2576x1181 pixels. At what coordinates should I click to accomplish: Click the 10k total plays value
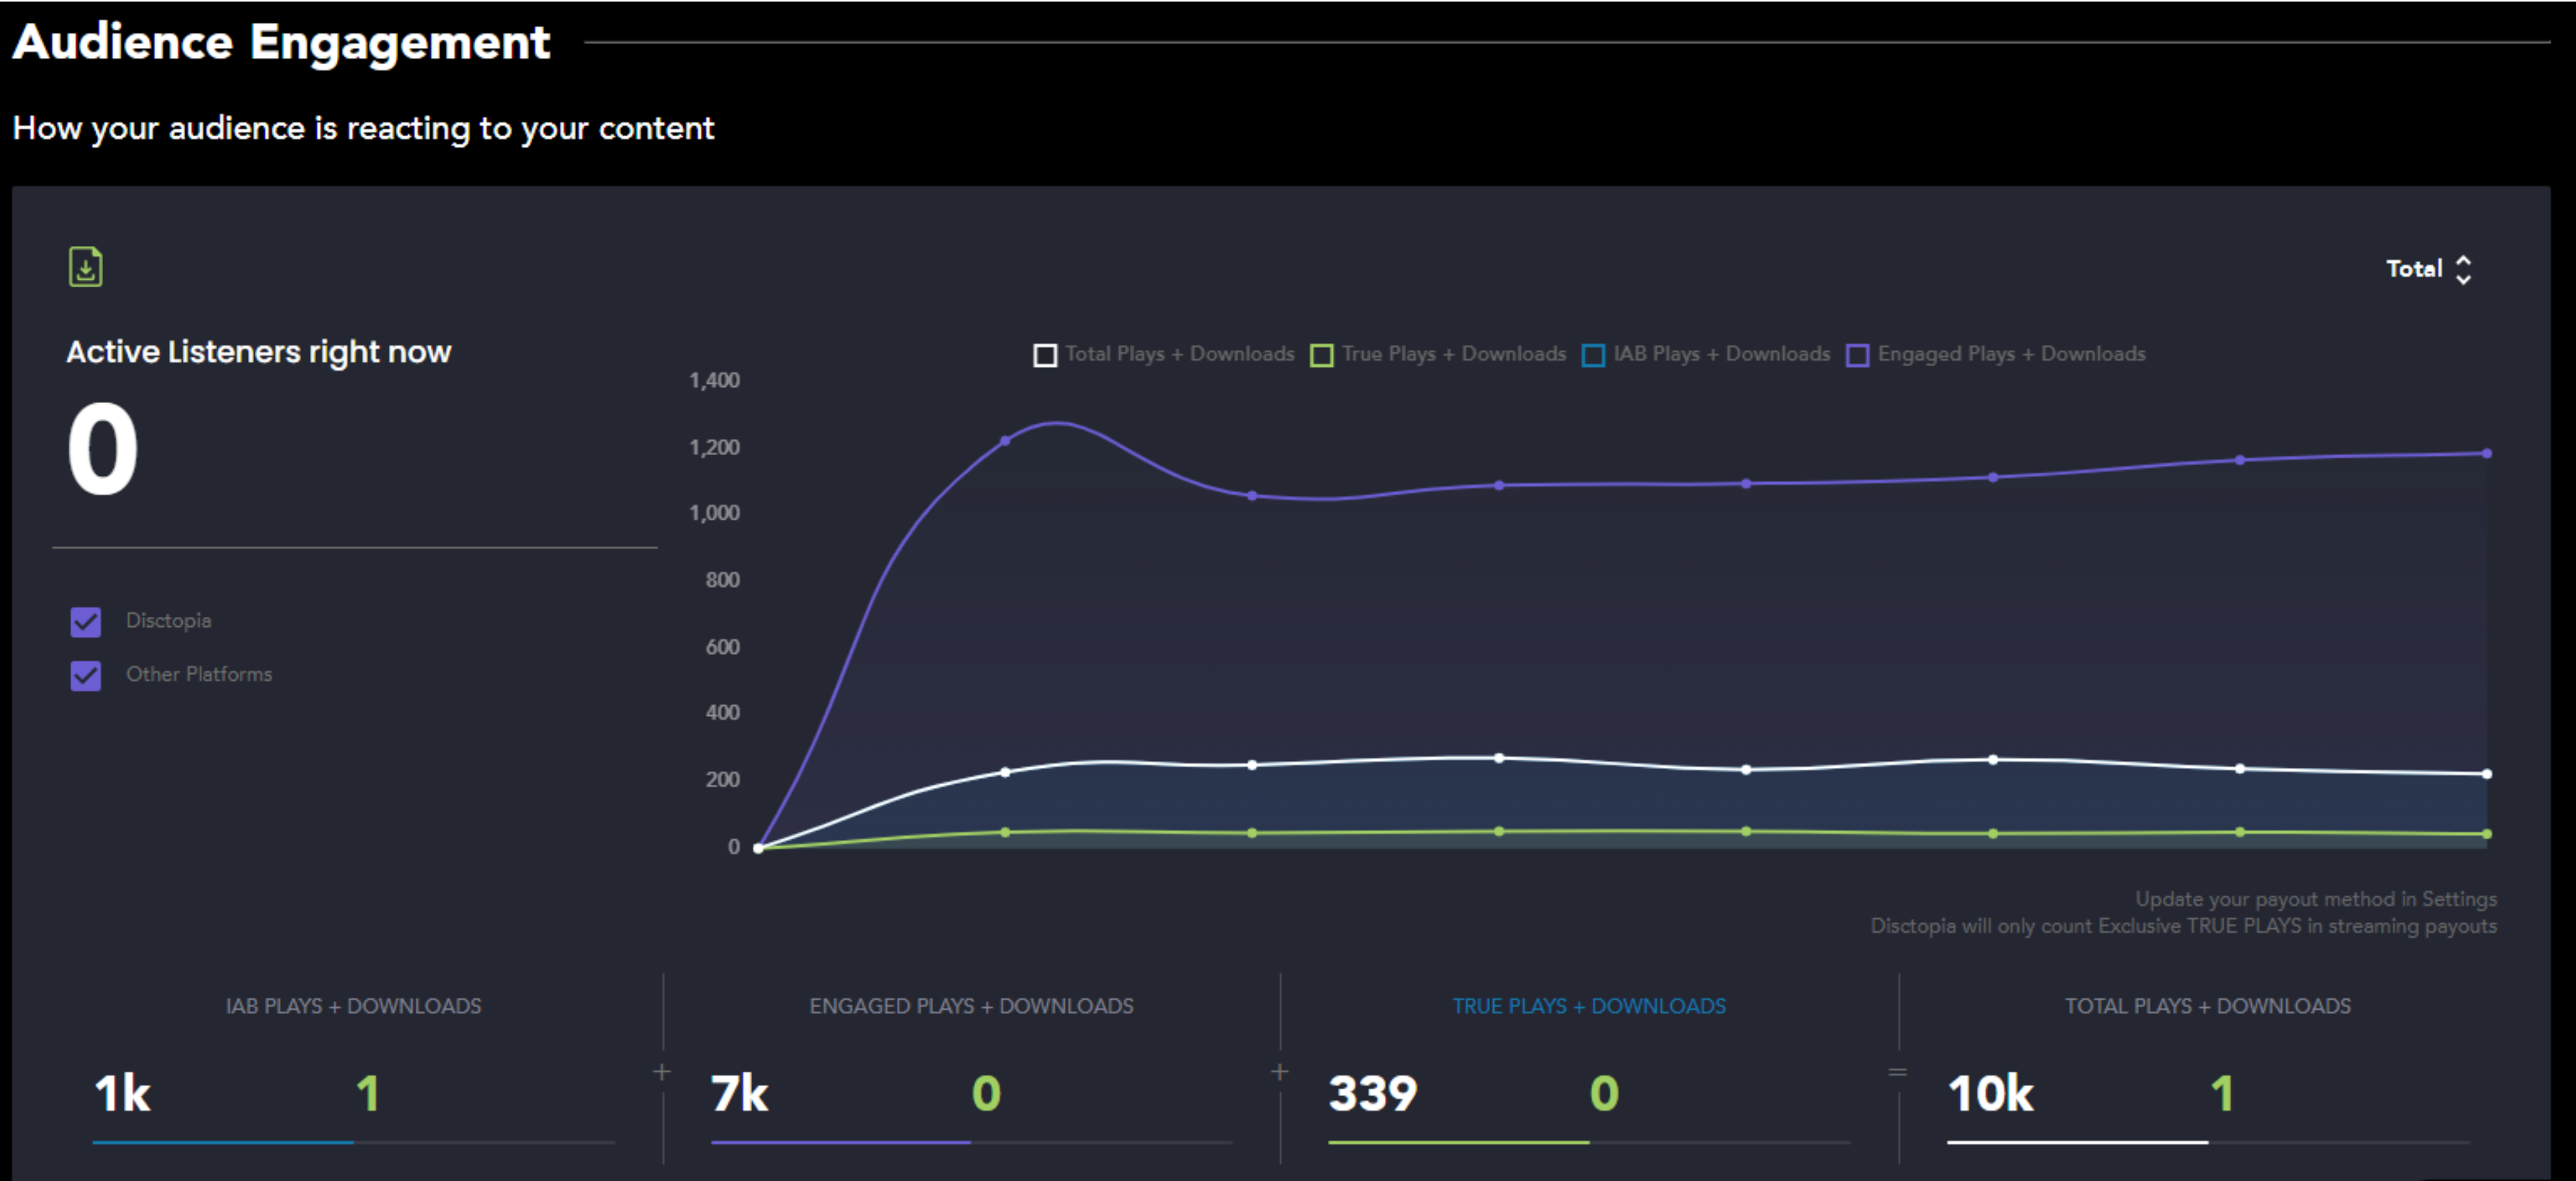coord(1990,1093)
